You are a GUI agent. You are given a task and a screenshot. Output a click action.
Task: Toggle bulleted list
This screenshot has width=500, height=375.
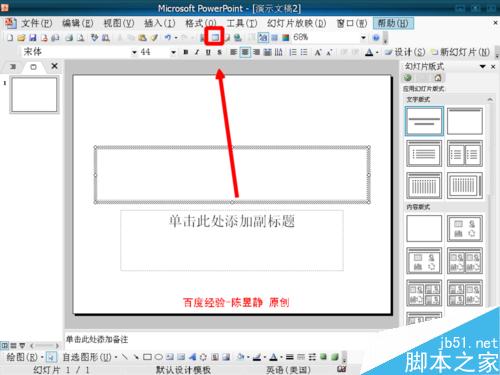(304, 52)
